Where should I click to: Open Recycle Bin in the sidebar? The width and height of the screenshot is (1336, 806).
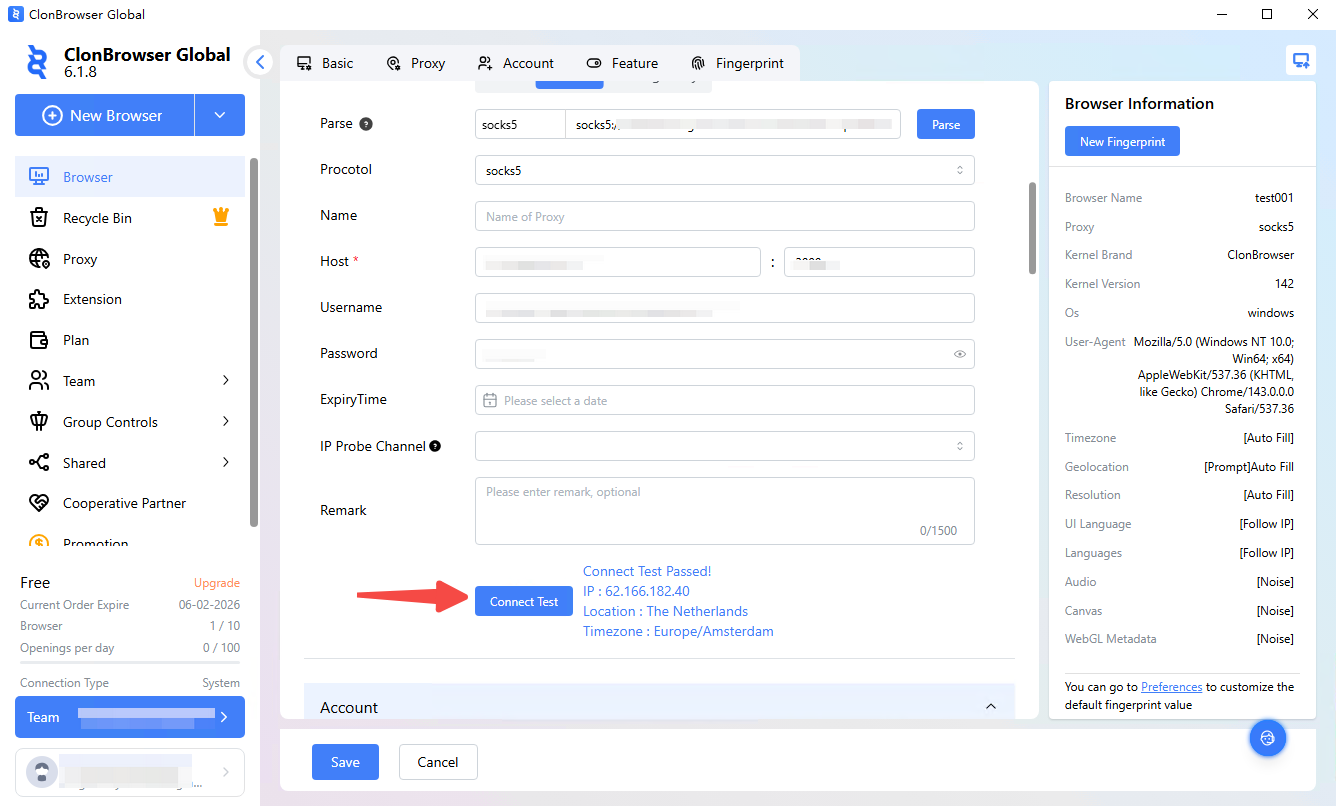[x=97, y=218]
